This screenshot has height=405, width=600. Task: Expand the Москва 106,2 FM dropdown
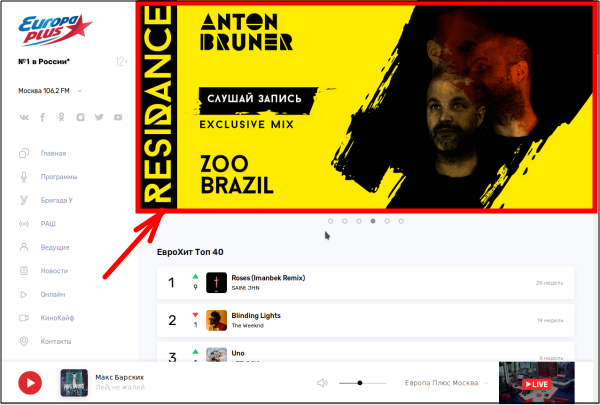50,91
